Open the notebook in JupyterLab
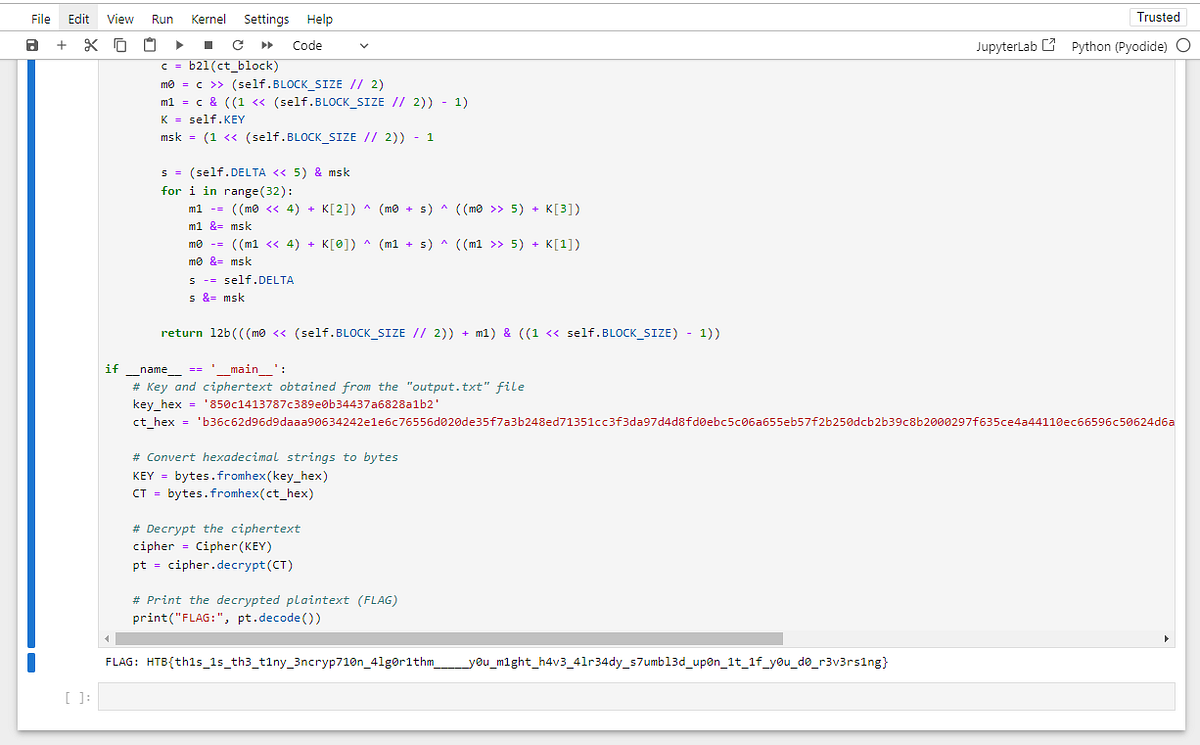 pyautogui.click(x=1015, y=46)
